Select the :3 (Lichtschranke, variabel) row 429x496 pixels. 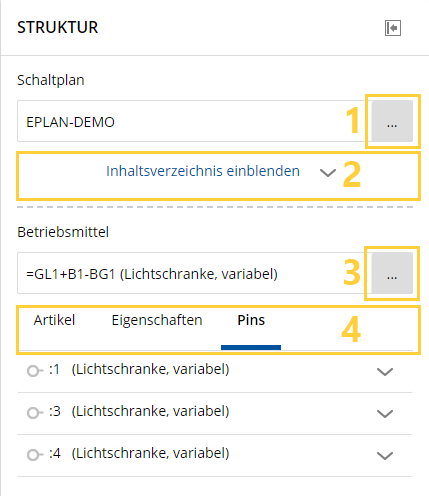click(215, 413)
